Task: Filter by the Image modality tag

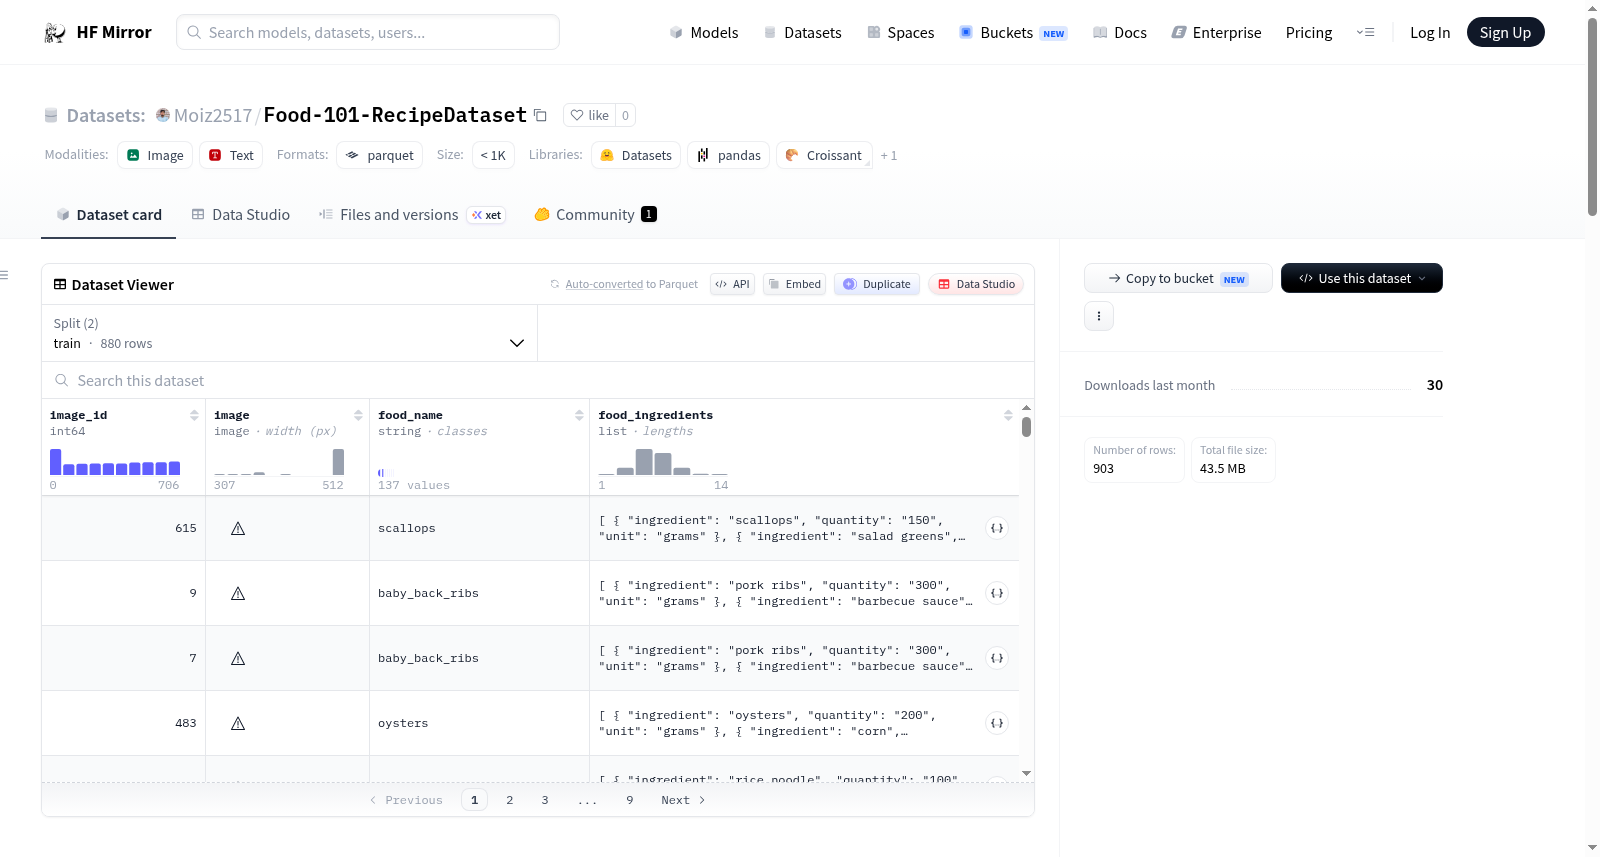Action: (155, 155)
